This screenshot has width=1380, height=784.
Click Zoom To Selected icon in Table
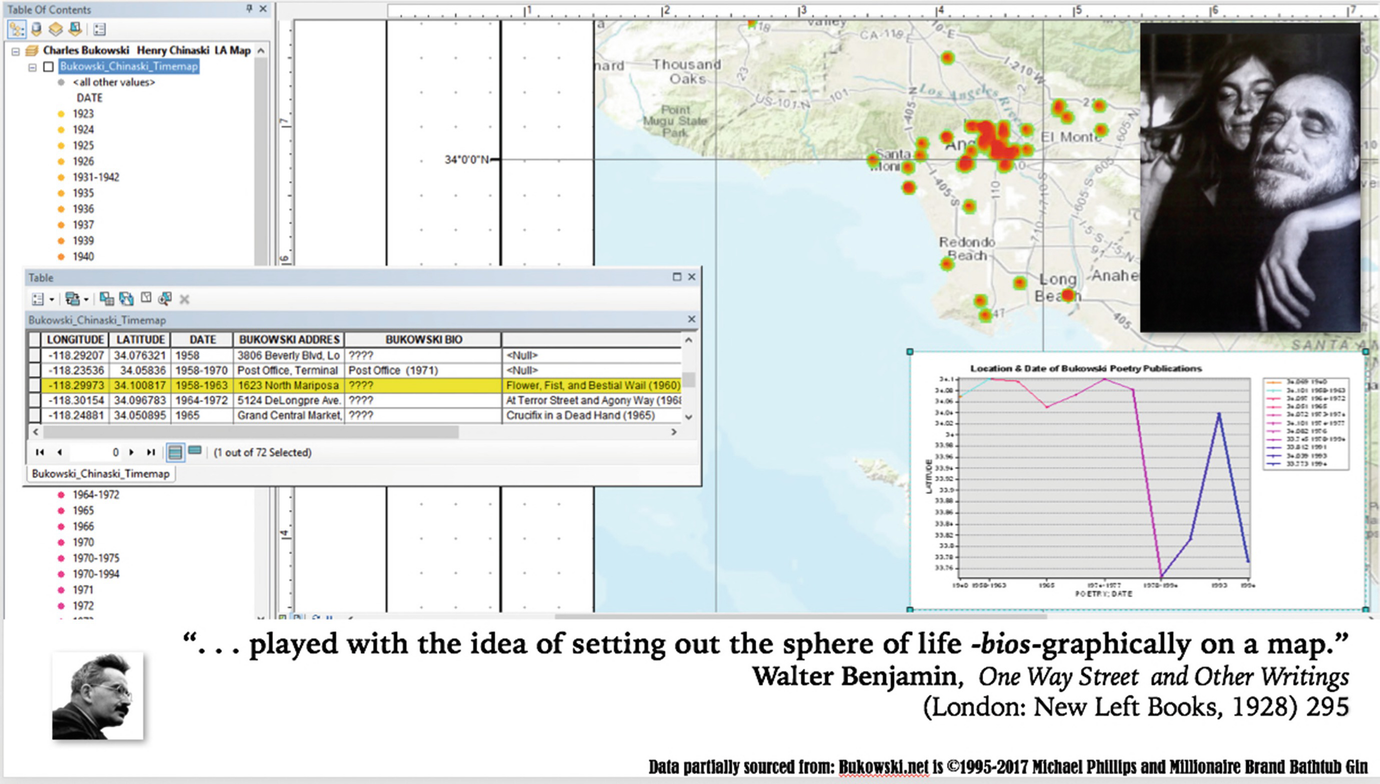tap(165, 298)
